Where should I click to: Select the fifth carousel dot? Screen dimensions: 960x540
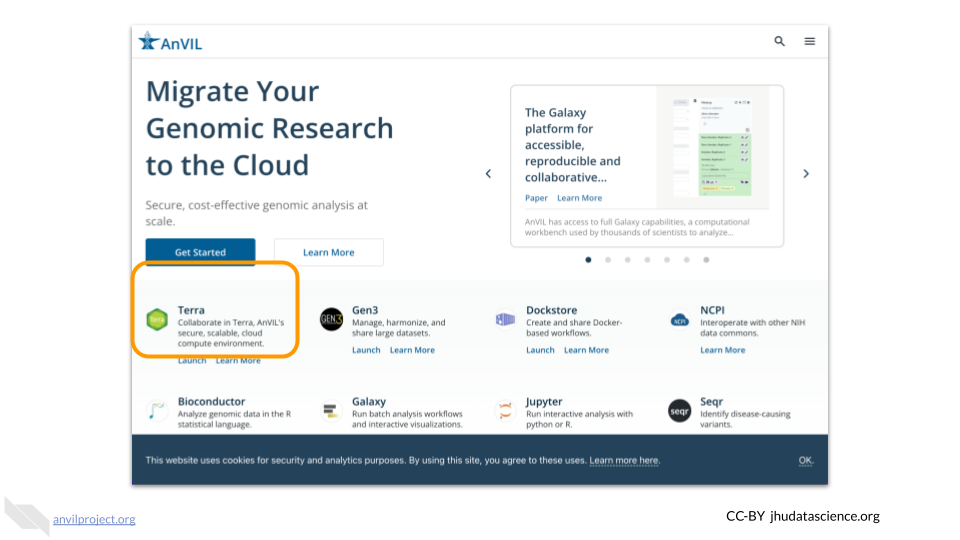coord(667,260)
